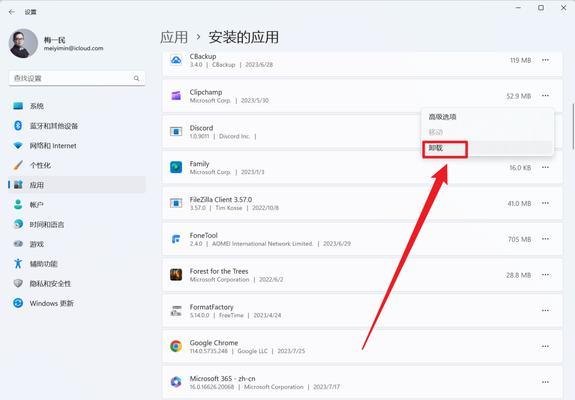Open more options for FormatFactory
This screenshot has width=575, height=400.
pyautogui.click(x=545, y=311)
